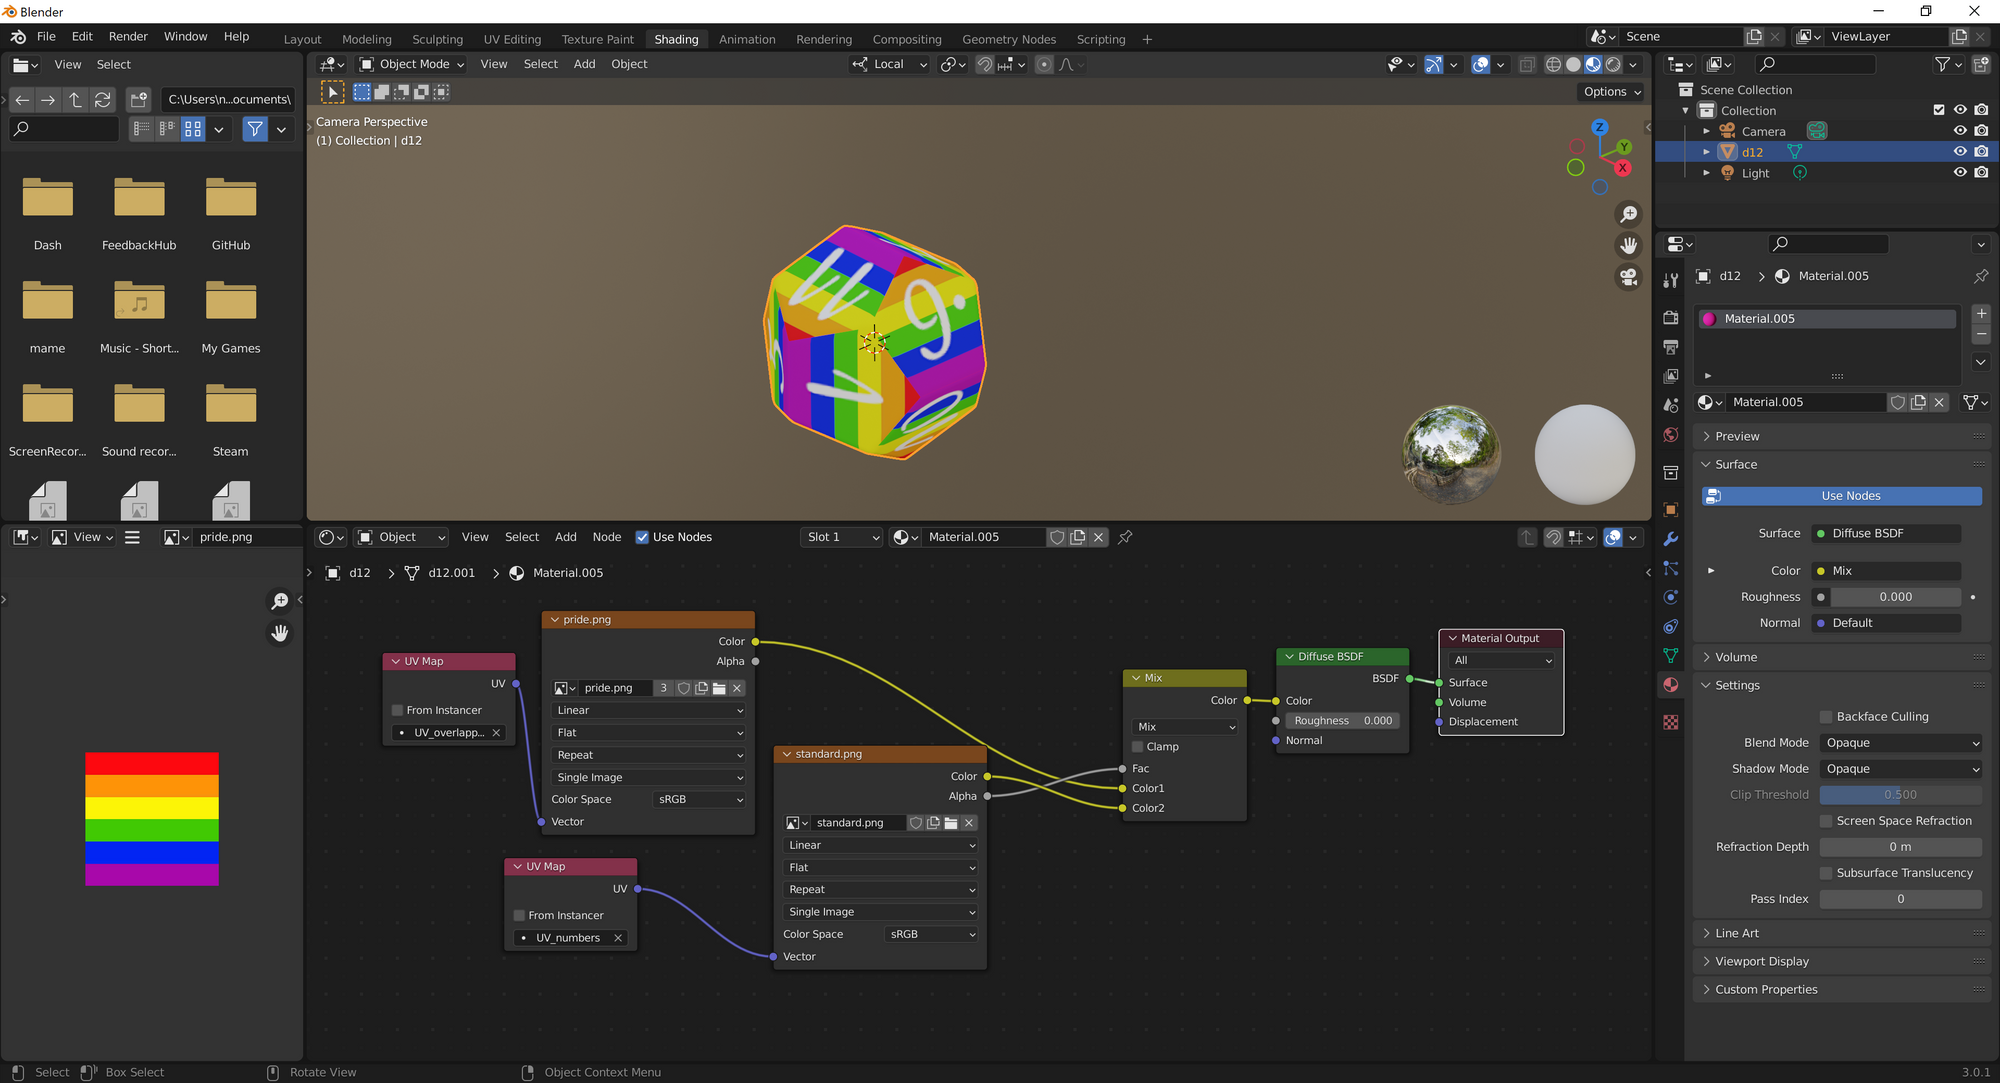Open the Steam folder in the file browser
The height and width of the screenshot is (1083, 2000).
pyautogui.click(x=230, y=404)
